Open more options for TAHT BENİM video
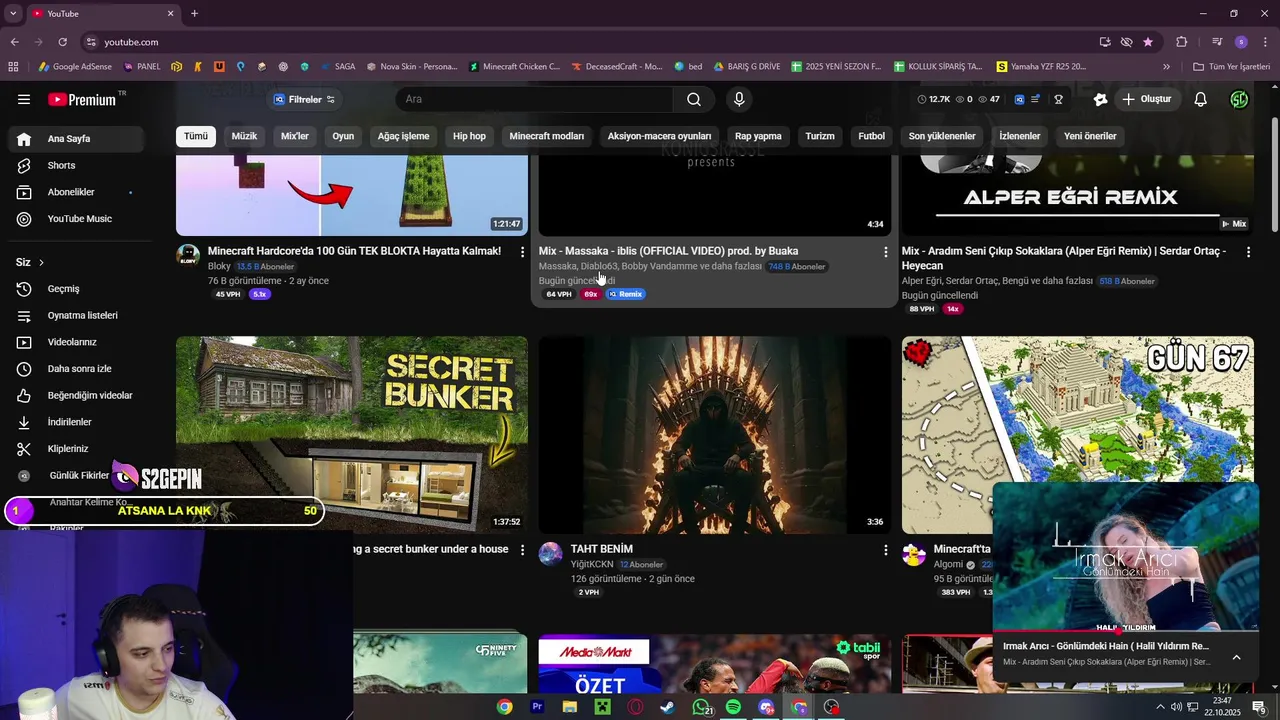1280x720 pixels. click(x=885, y=550)
